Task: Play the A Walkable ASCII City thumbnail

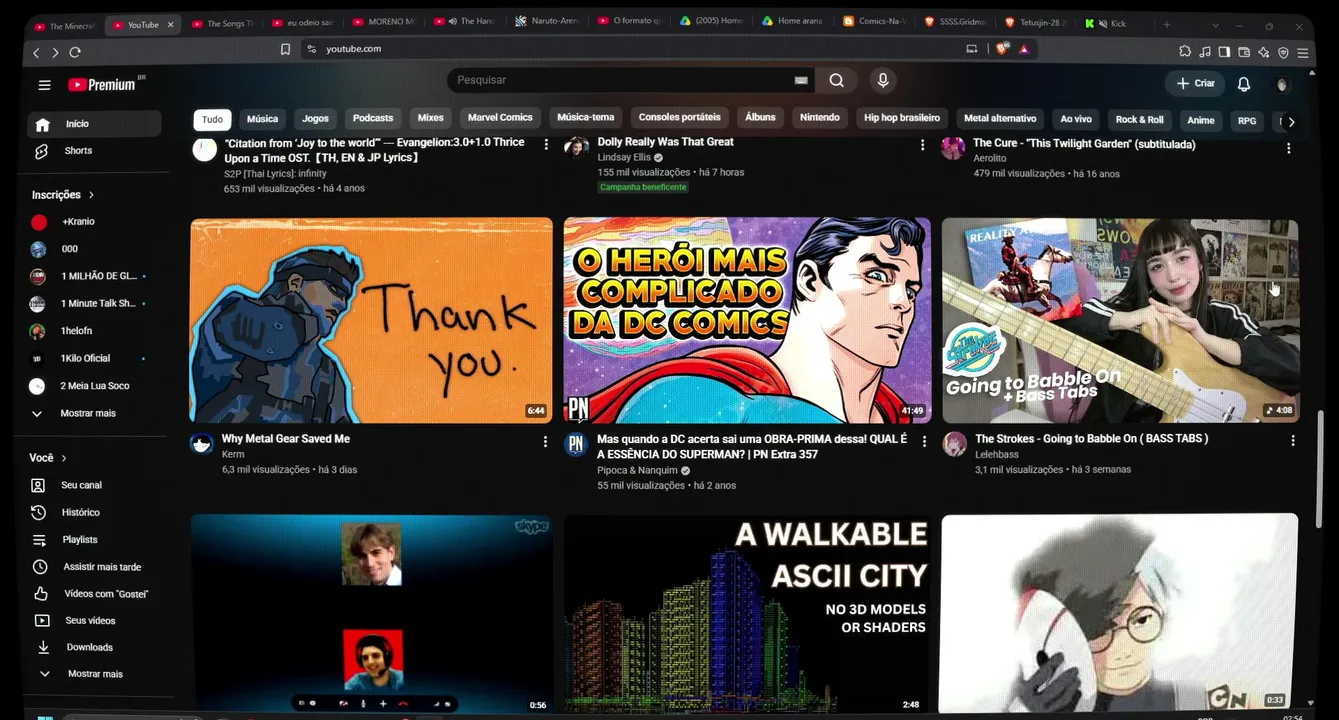Action: [x=747, y=615]
